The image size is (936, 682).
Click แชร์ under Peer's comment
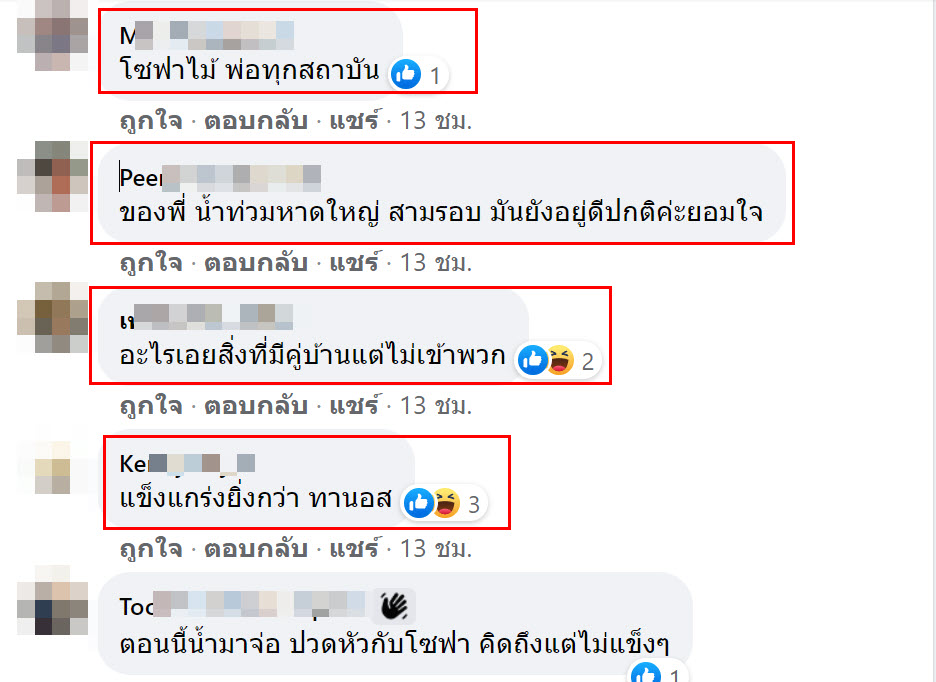click(354, 263)
